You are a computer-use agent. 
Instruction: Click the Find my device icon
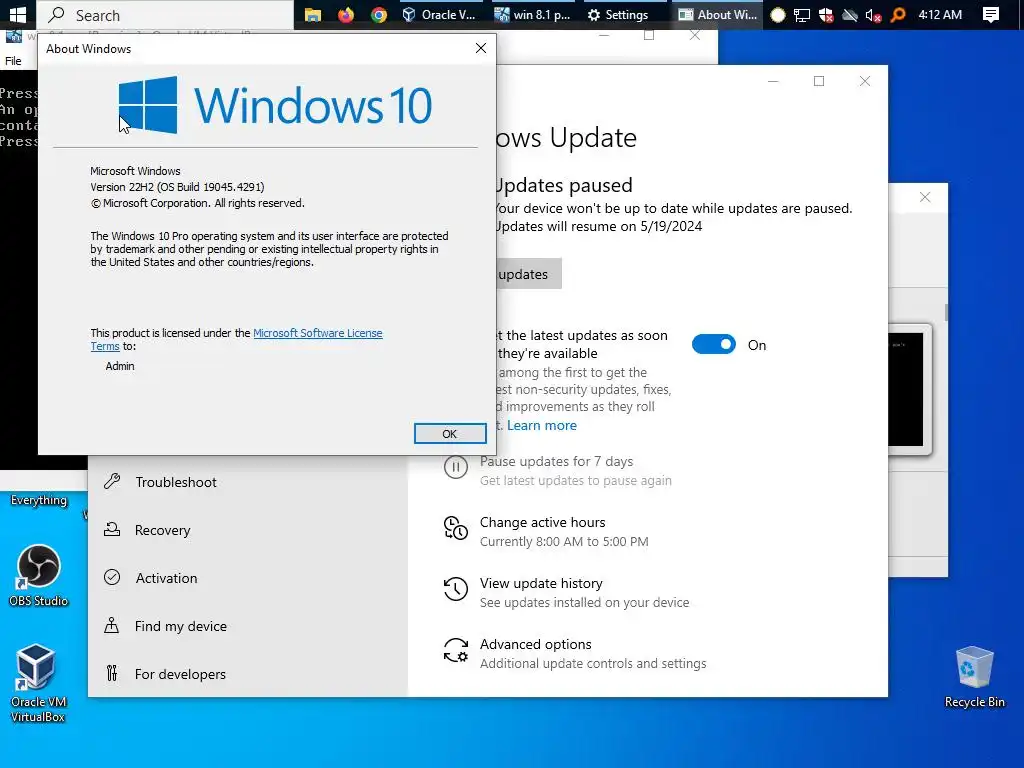[112, 625]
